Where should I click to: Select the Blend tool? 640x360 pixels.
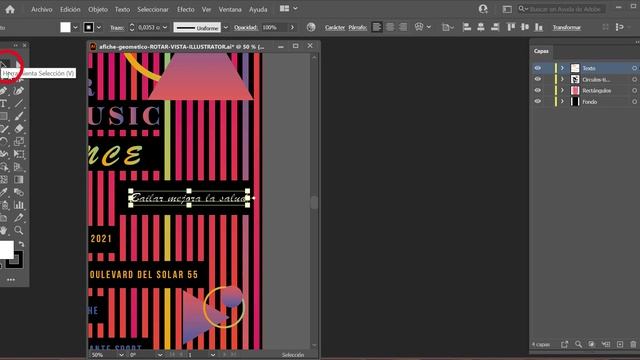point(19,192)
